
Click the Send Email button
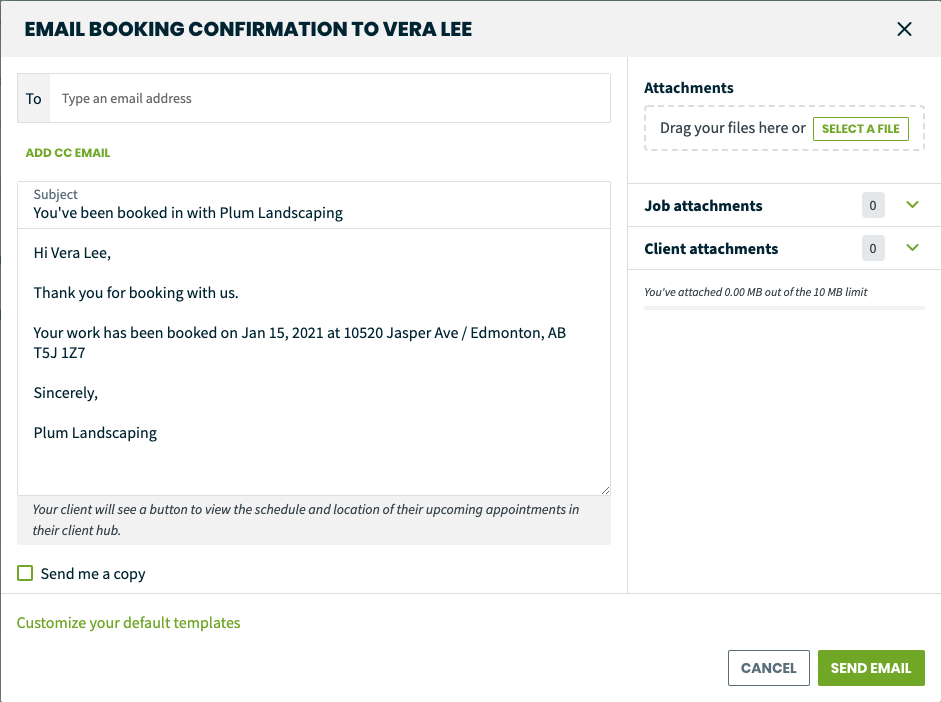click(x=871, y=668)
